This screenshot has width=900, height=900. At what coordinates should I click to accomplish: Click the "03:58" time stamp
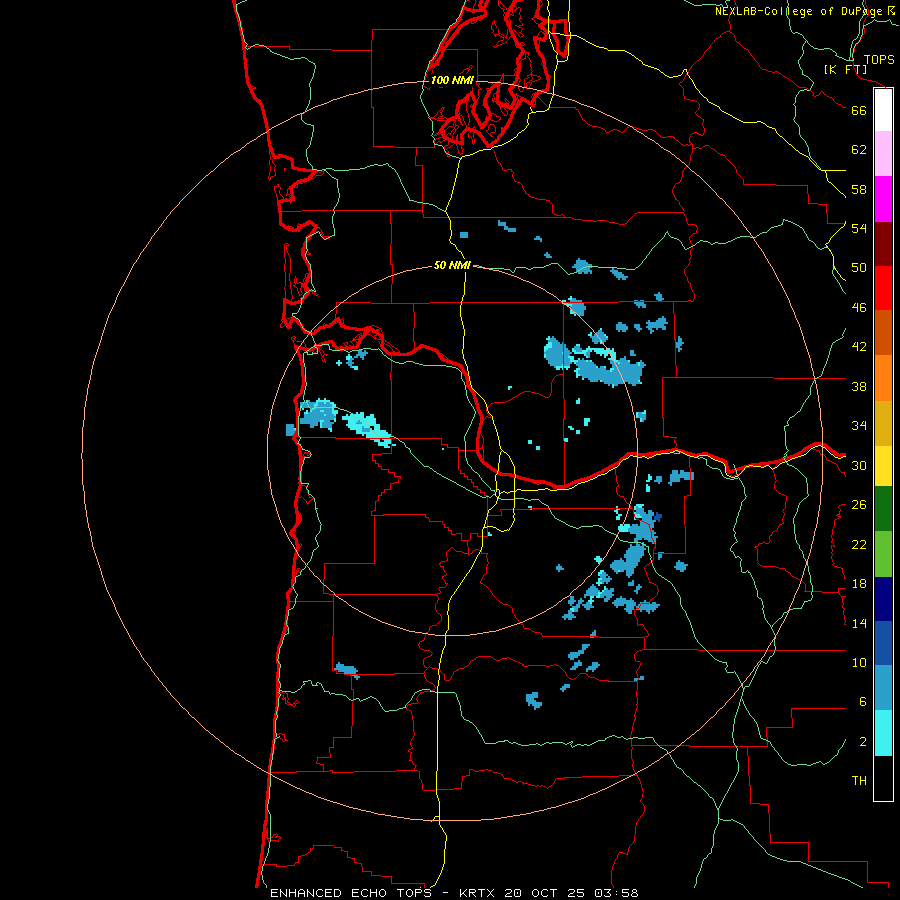coord(616,893)
